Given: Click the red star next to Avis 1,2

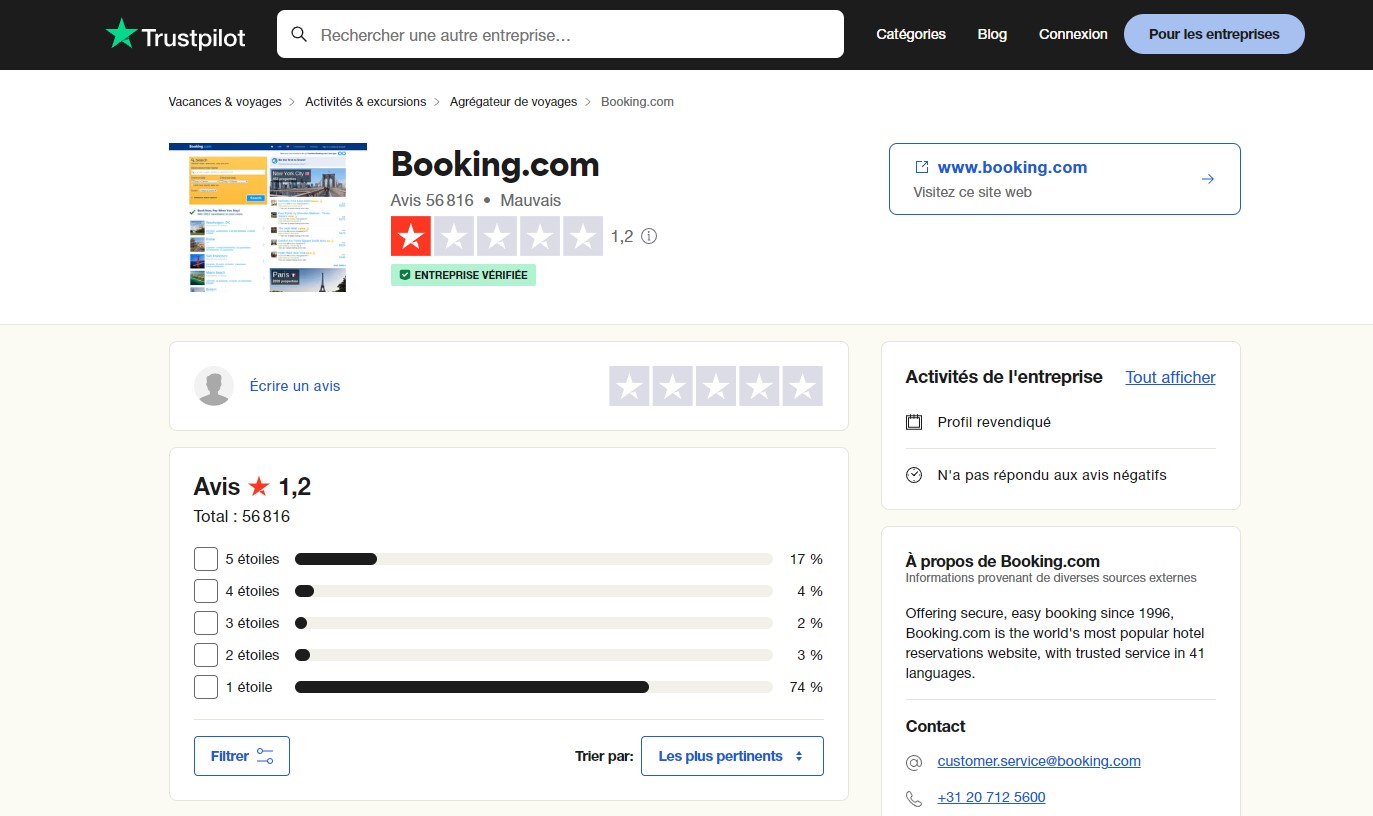Looking at the screenshot, I should tap(259, 487).
